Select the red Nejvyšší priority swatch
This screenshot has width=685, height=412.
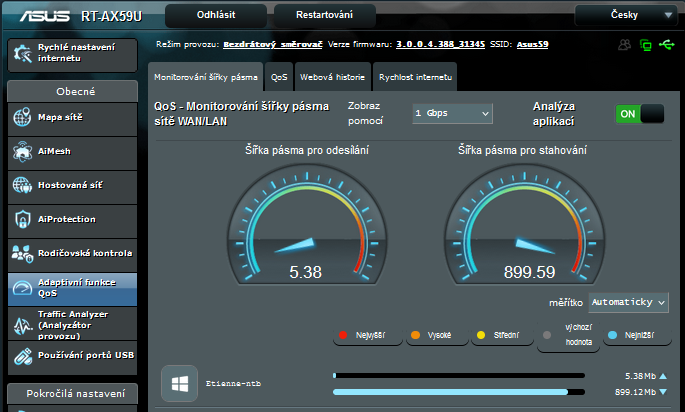point(343,335)
